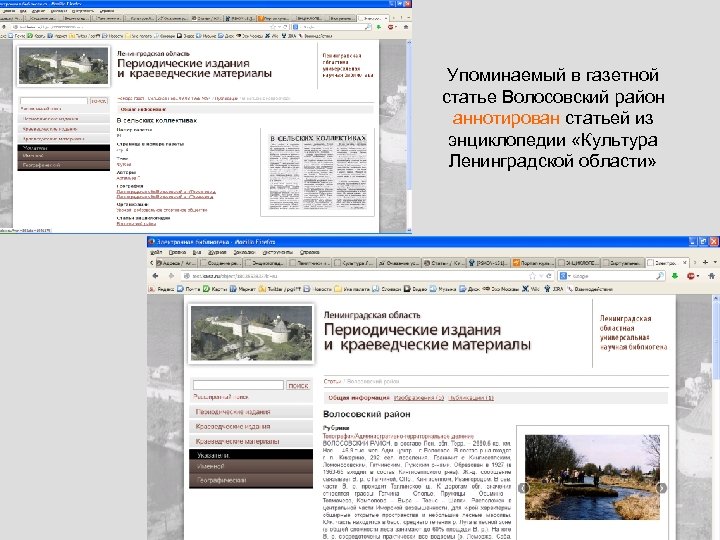Open the Публикации (1) tab link
This screenshot has height=540, width=720.
pos(471,398)
